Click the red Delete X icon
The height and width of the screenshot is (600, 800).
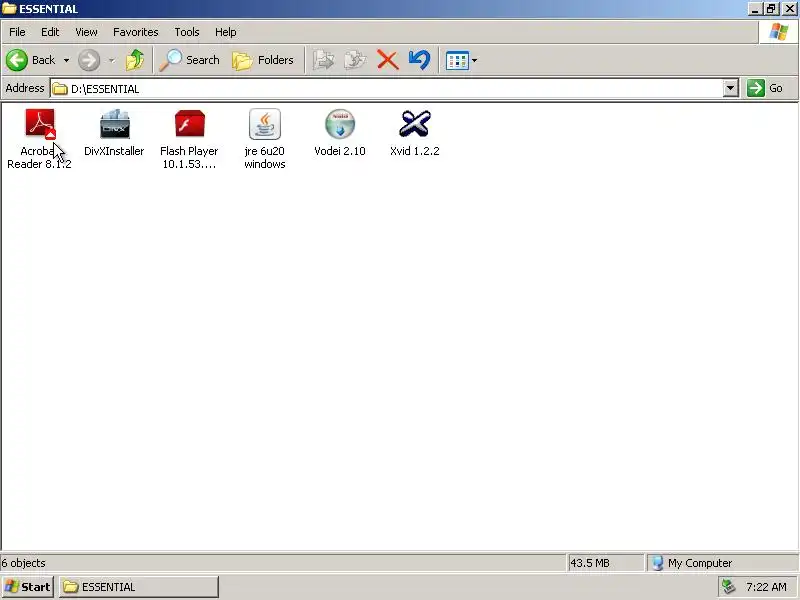388,60
